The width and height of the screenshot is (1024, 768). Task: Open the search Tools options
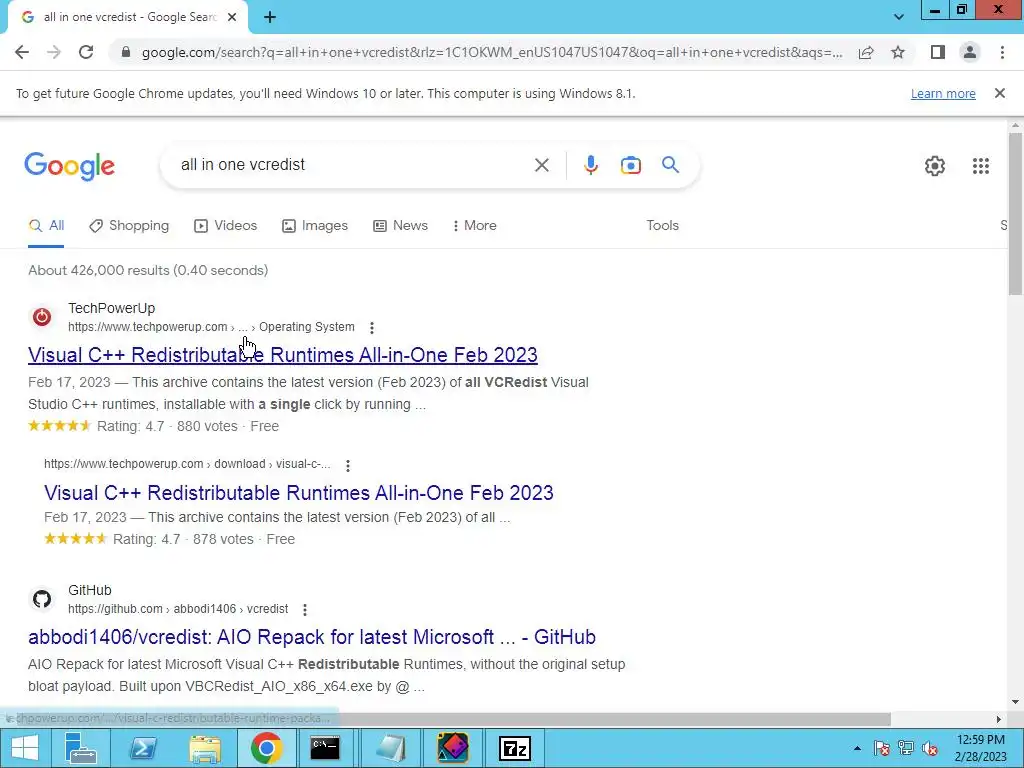pos(662,225)
